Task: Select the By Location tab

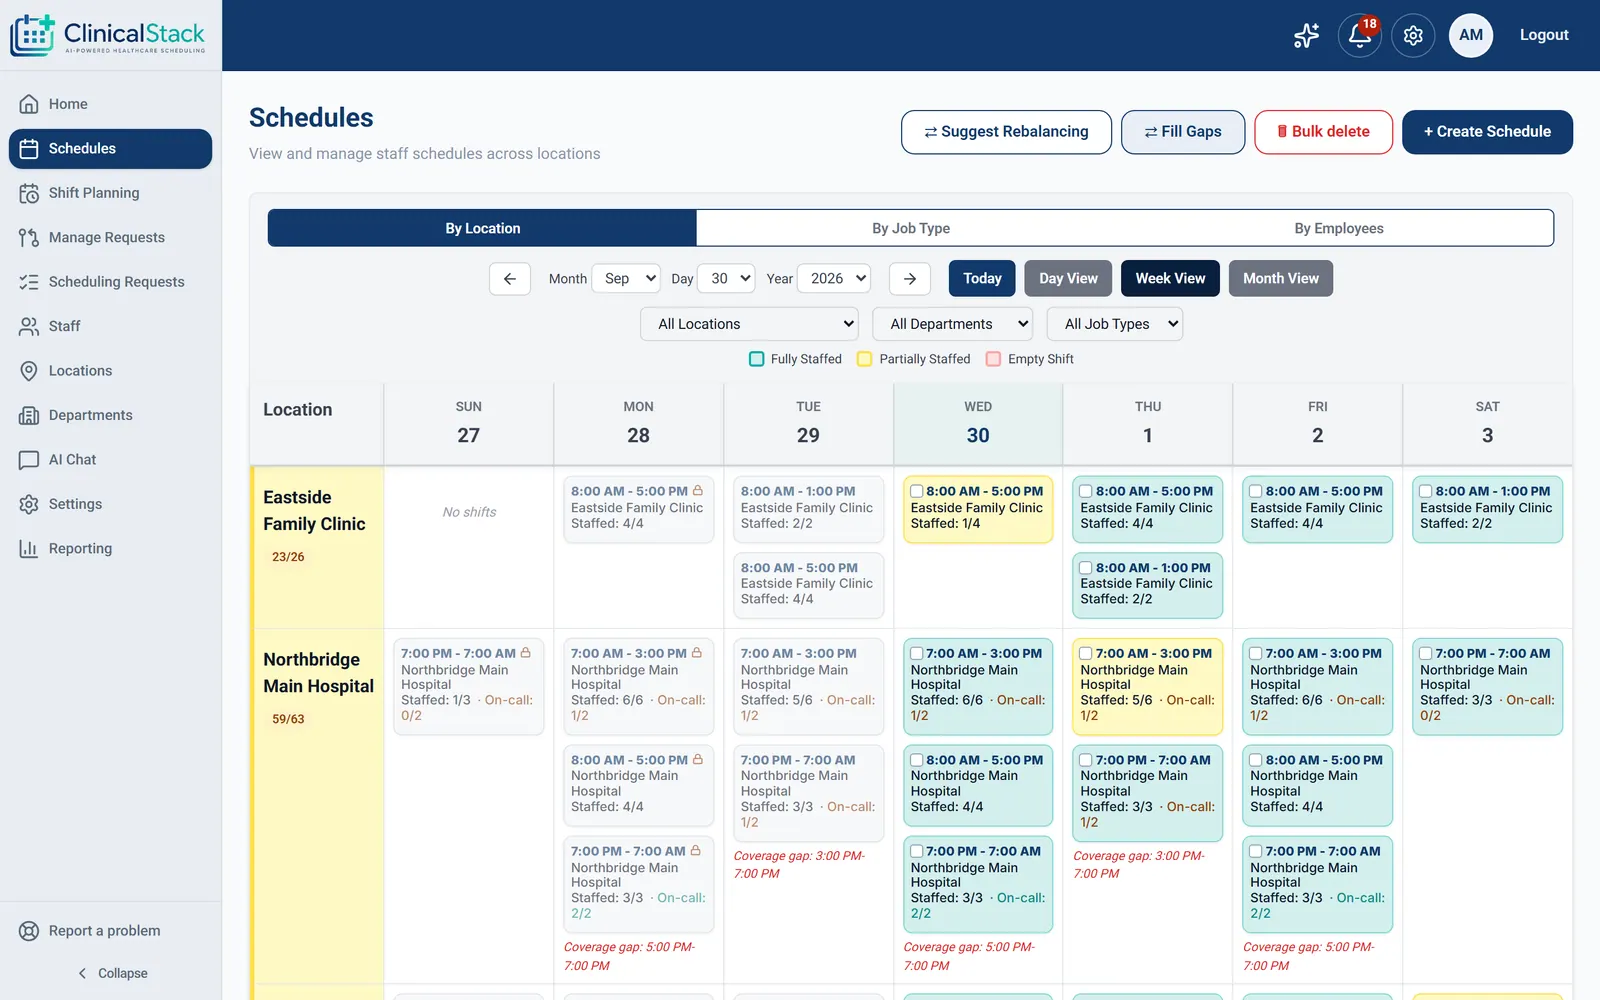Action: click(x=482, y=228)
